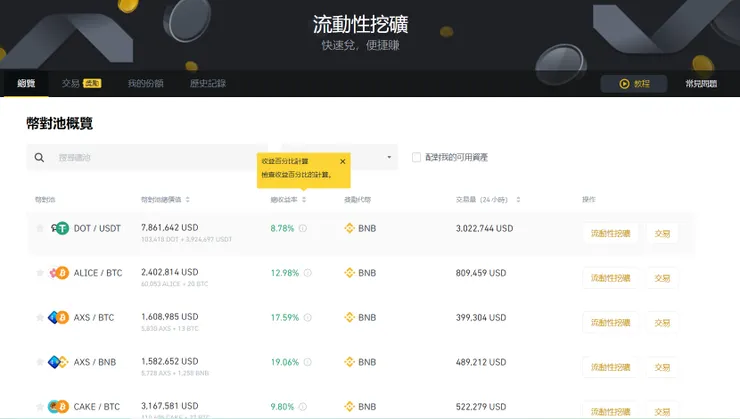The height and width of the screenshot is (419, 740).
Task: Click the ALICE / BTC coin pair icon
Action: (59, 273)
